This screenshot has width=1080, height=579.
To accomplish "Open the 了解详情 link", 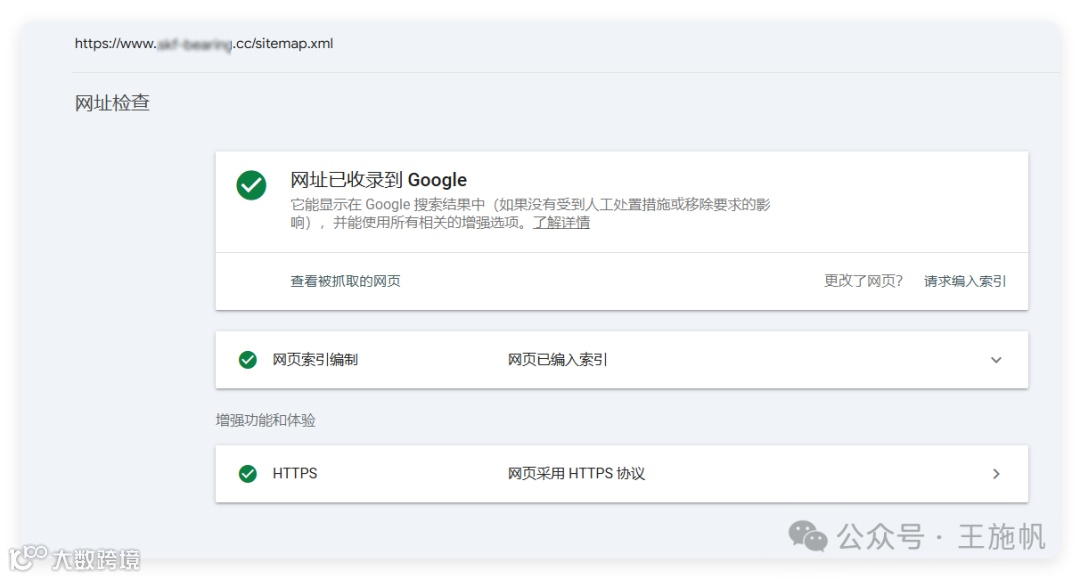I will click(561, 223).
